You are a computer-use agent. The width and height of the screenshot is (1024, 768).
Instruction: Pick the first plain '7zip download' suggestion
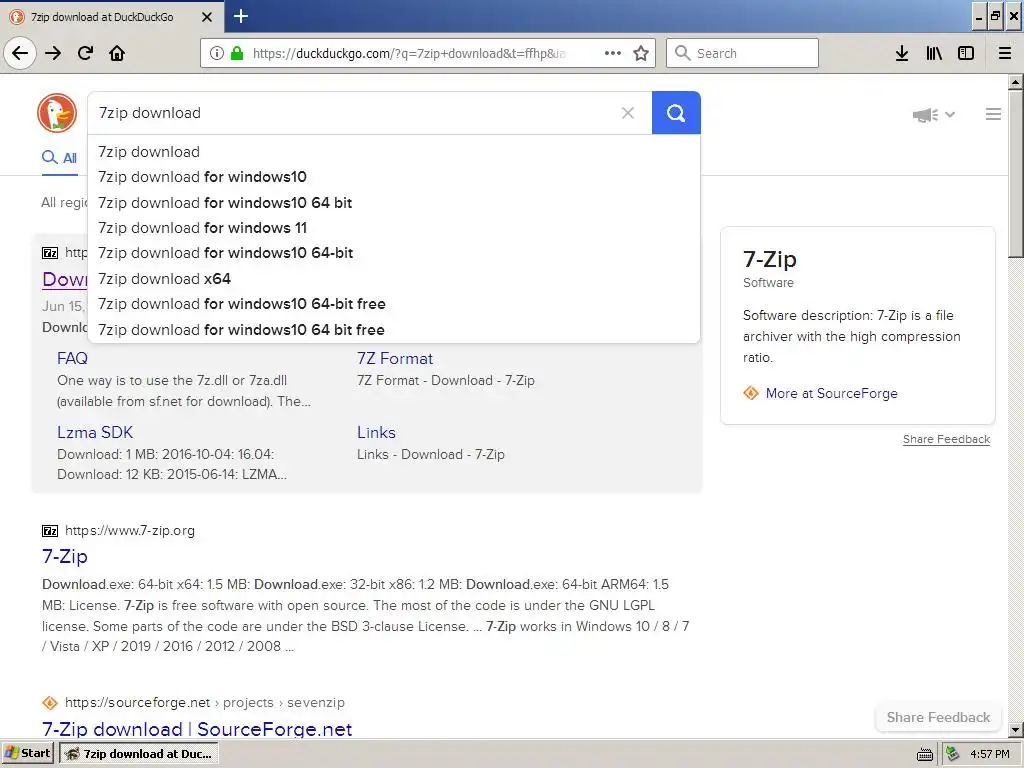tap(394, 152)
